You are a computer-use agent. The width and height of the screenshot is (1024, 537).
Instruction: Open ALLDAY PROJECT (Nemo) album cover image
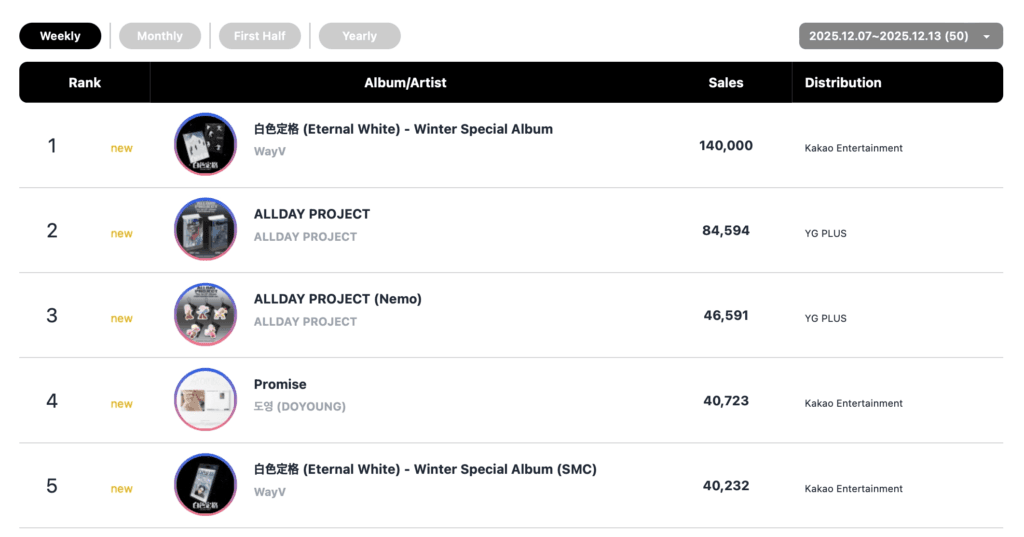[x=205, y=315]
